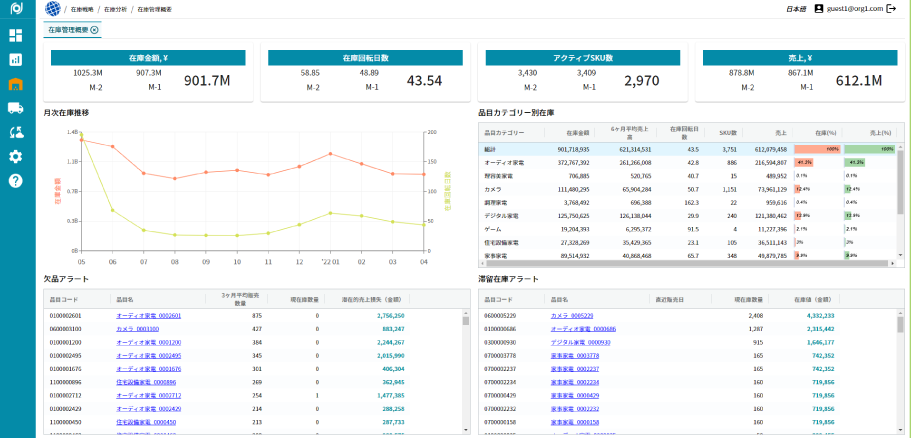Click the 欠品アラート table vertical scrollbar

click(466, 370)
